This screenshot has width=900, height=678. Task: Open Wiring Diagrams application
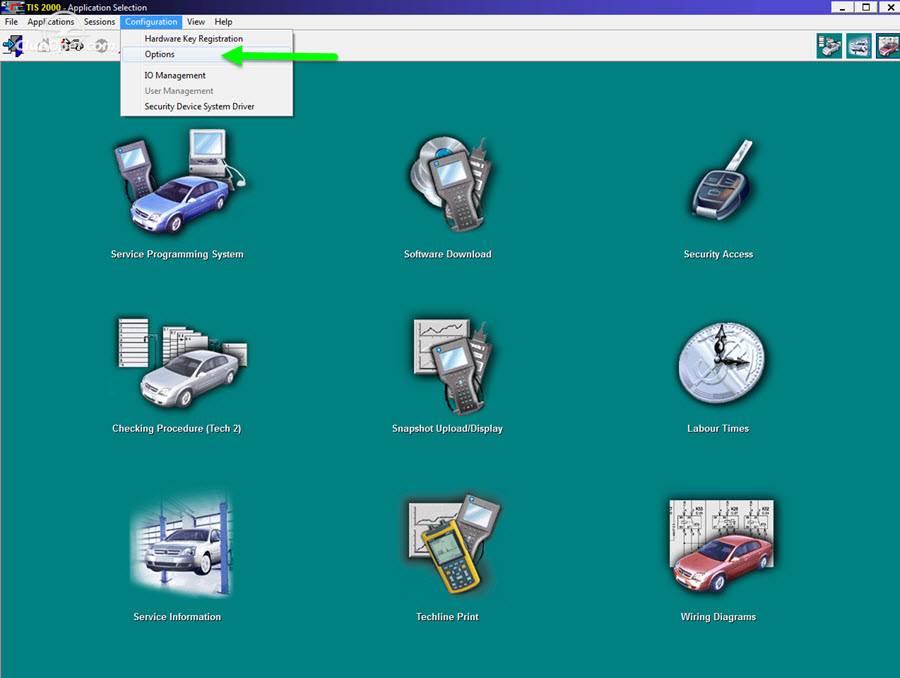[721, 546]
